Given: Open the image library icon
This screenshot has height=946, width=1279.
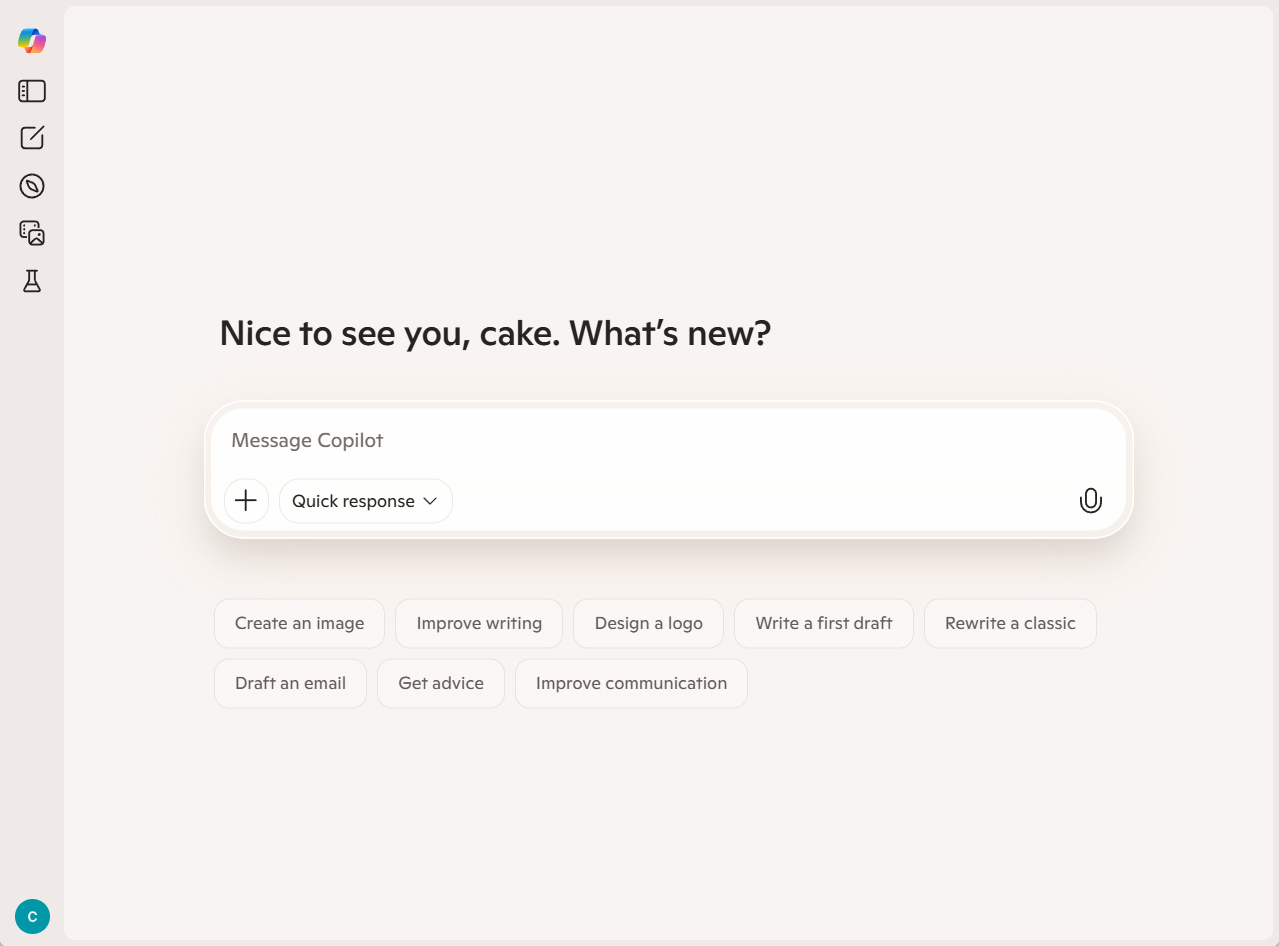Looking at the screenshot, I should coord(32,233).
